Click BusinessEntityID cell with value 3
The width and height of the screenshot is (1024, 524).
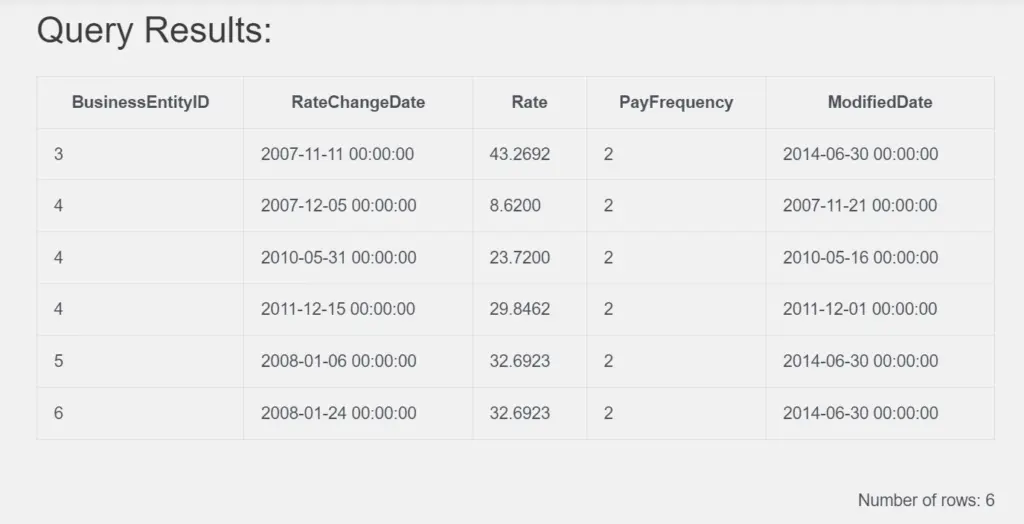pyautogui.click(x=58, y=154)
